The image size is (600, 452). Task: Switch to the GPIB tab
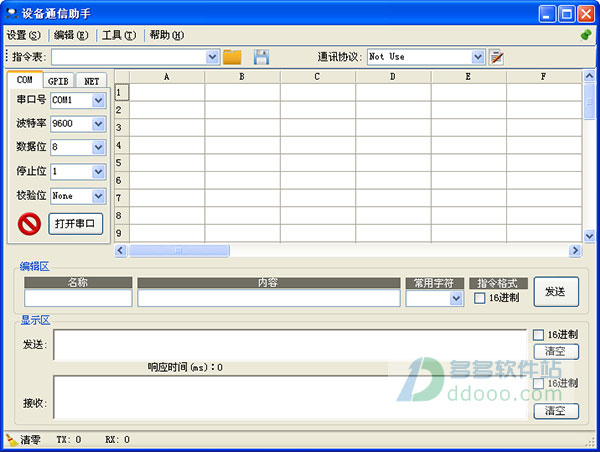58,81
